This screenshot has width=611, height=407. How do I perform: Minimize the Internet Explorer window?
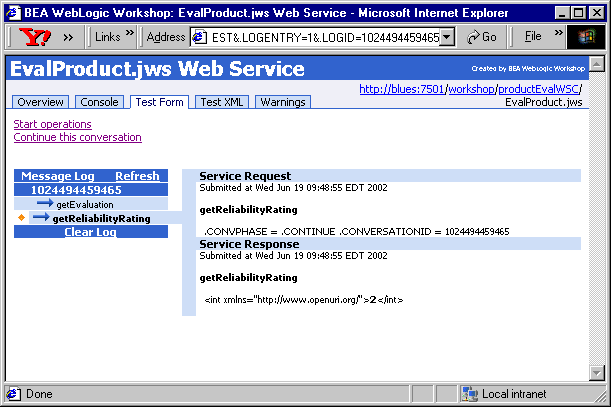pos(562,13)
